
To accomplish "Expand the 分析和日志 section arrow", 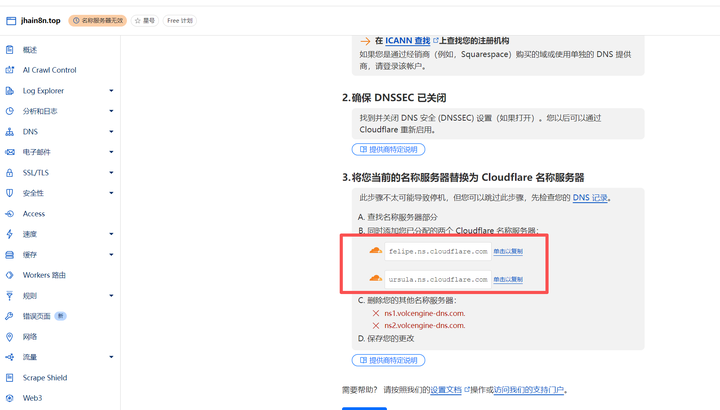I will pos(111,111).
